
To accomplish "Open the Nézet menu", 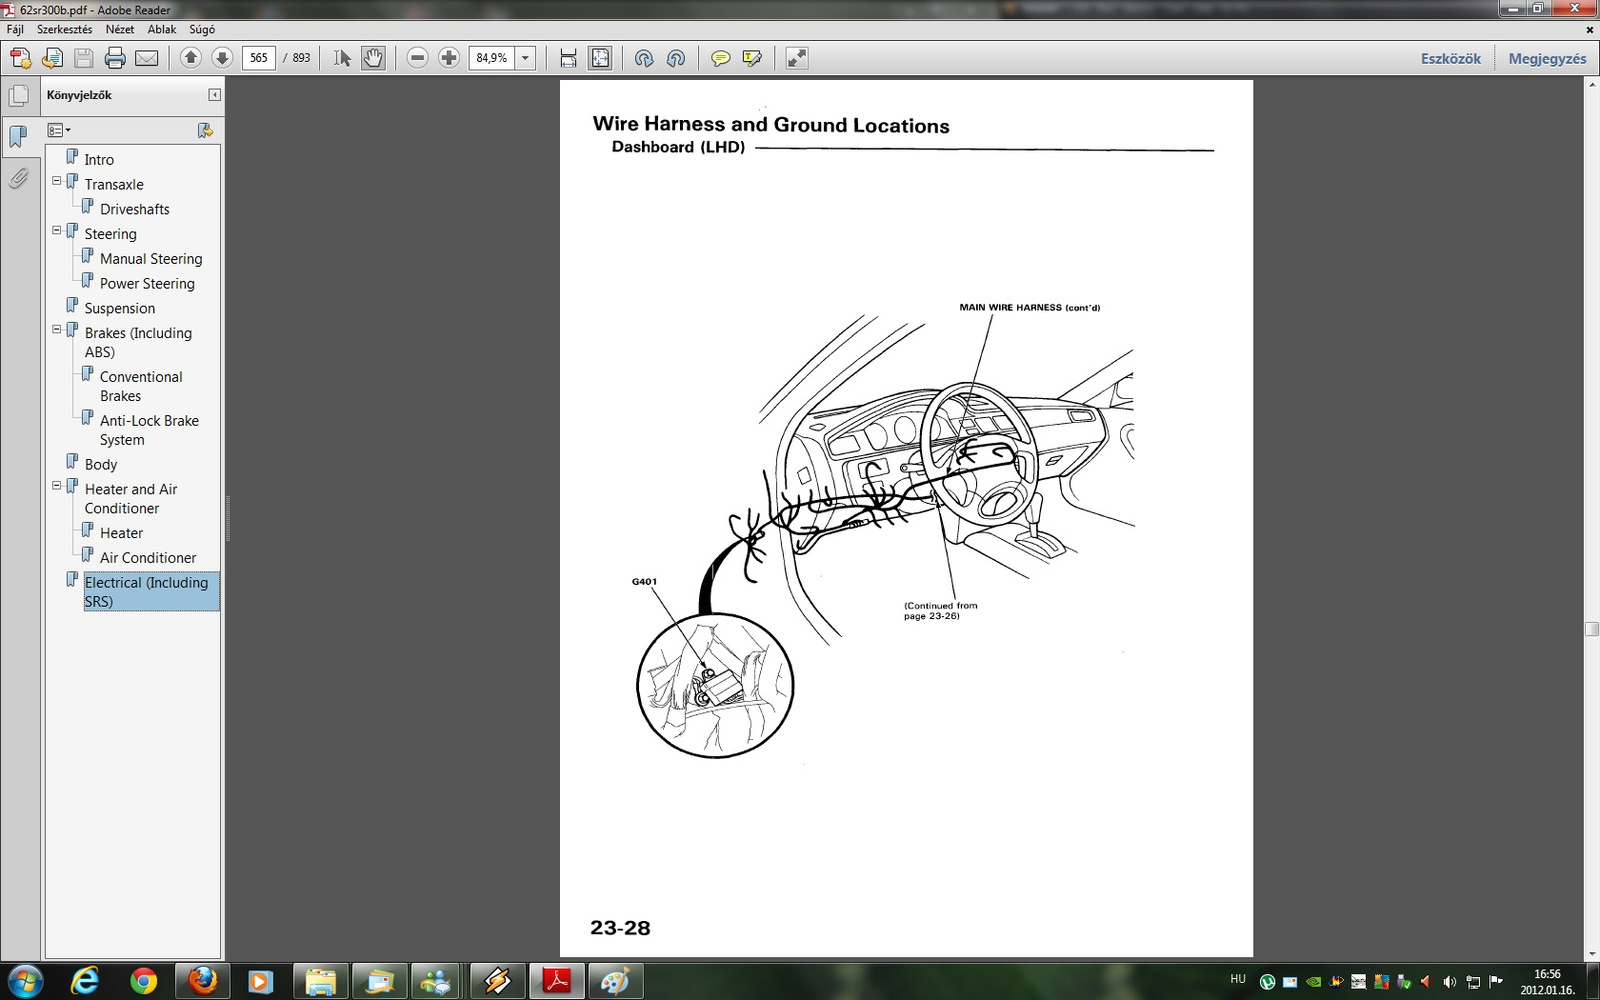I will tap(120, 29).
